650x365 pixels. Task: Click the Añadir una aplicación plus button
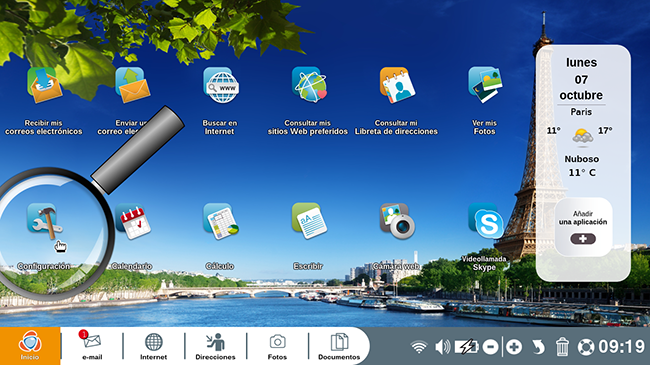pos(583,239)
